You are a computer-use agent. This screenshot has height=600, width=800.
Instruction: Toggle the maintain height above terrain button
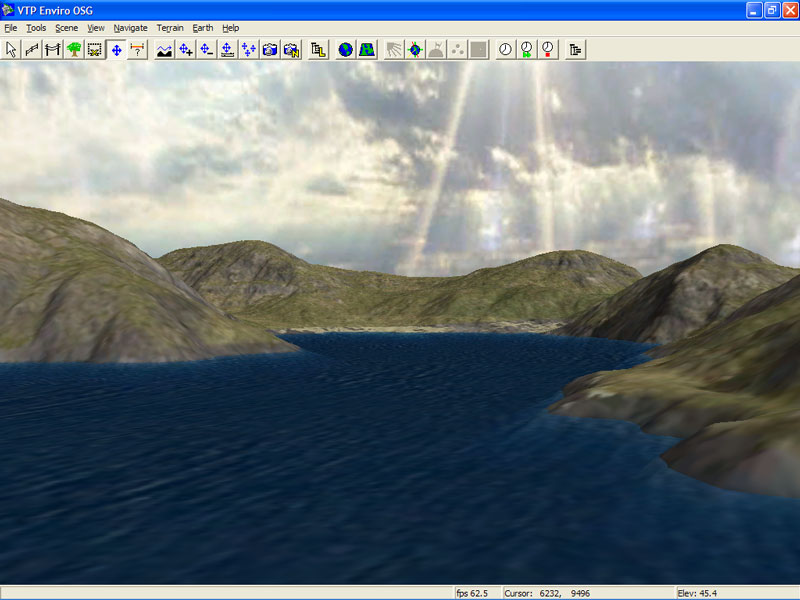(228, 49)
